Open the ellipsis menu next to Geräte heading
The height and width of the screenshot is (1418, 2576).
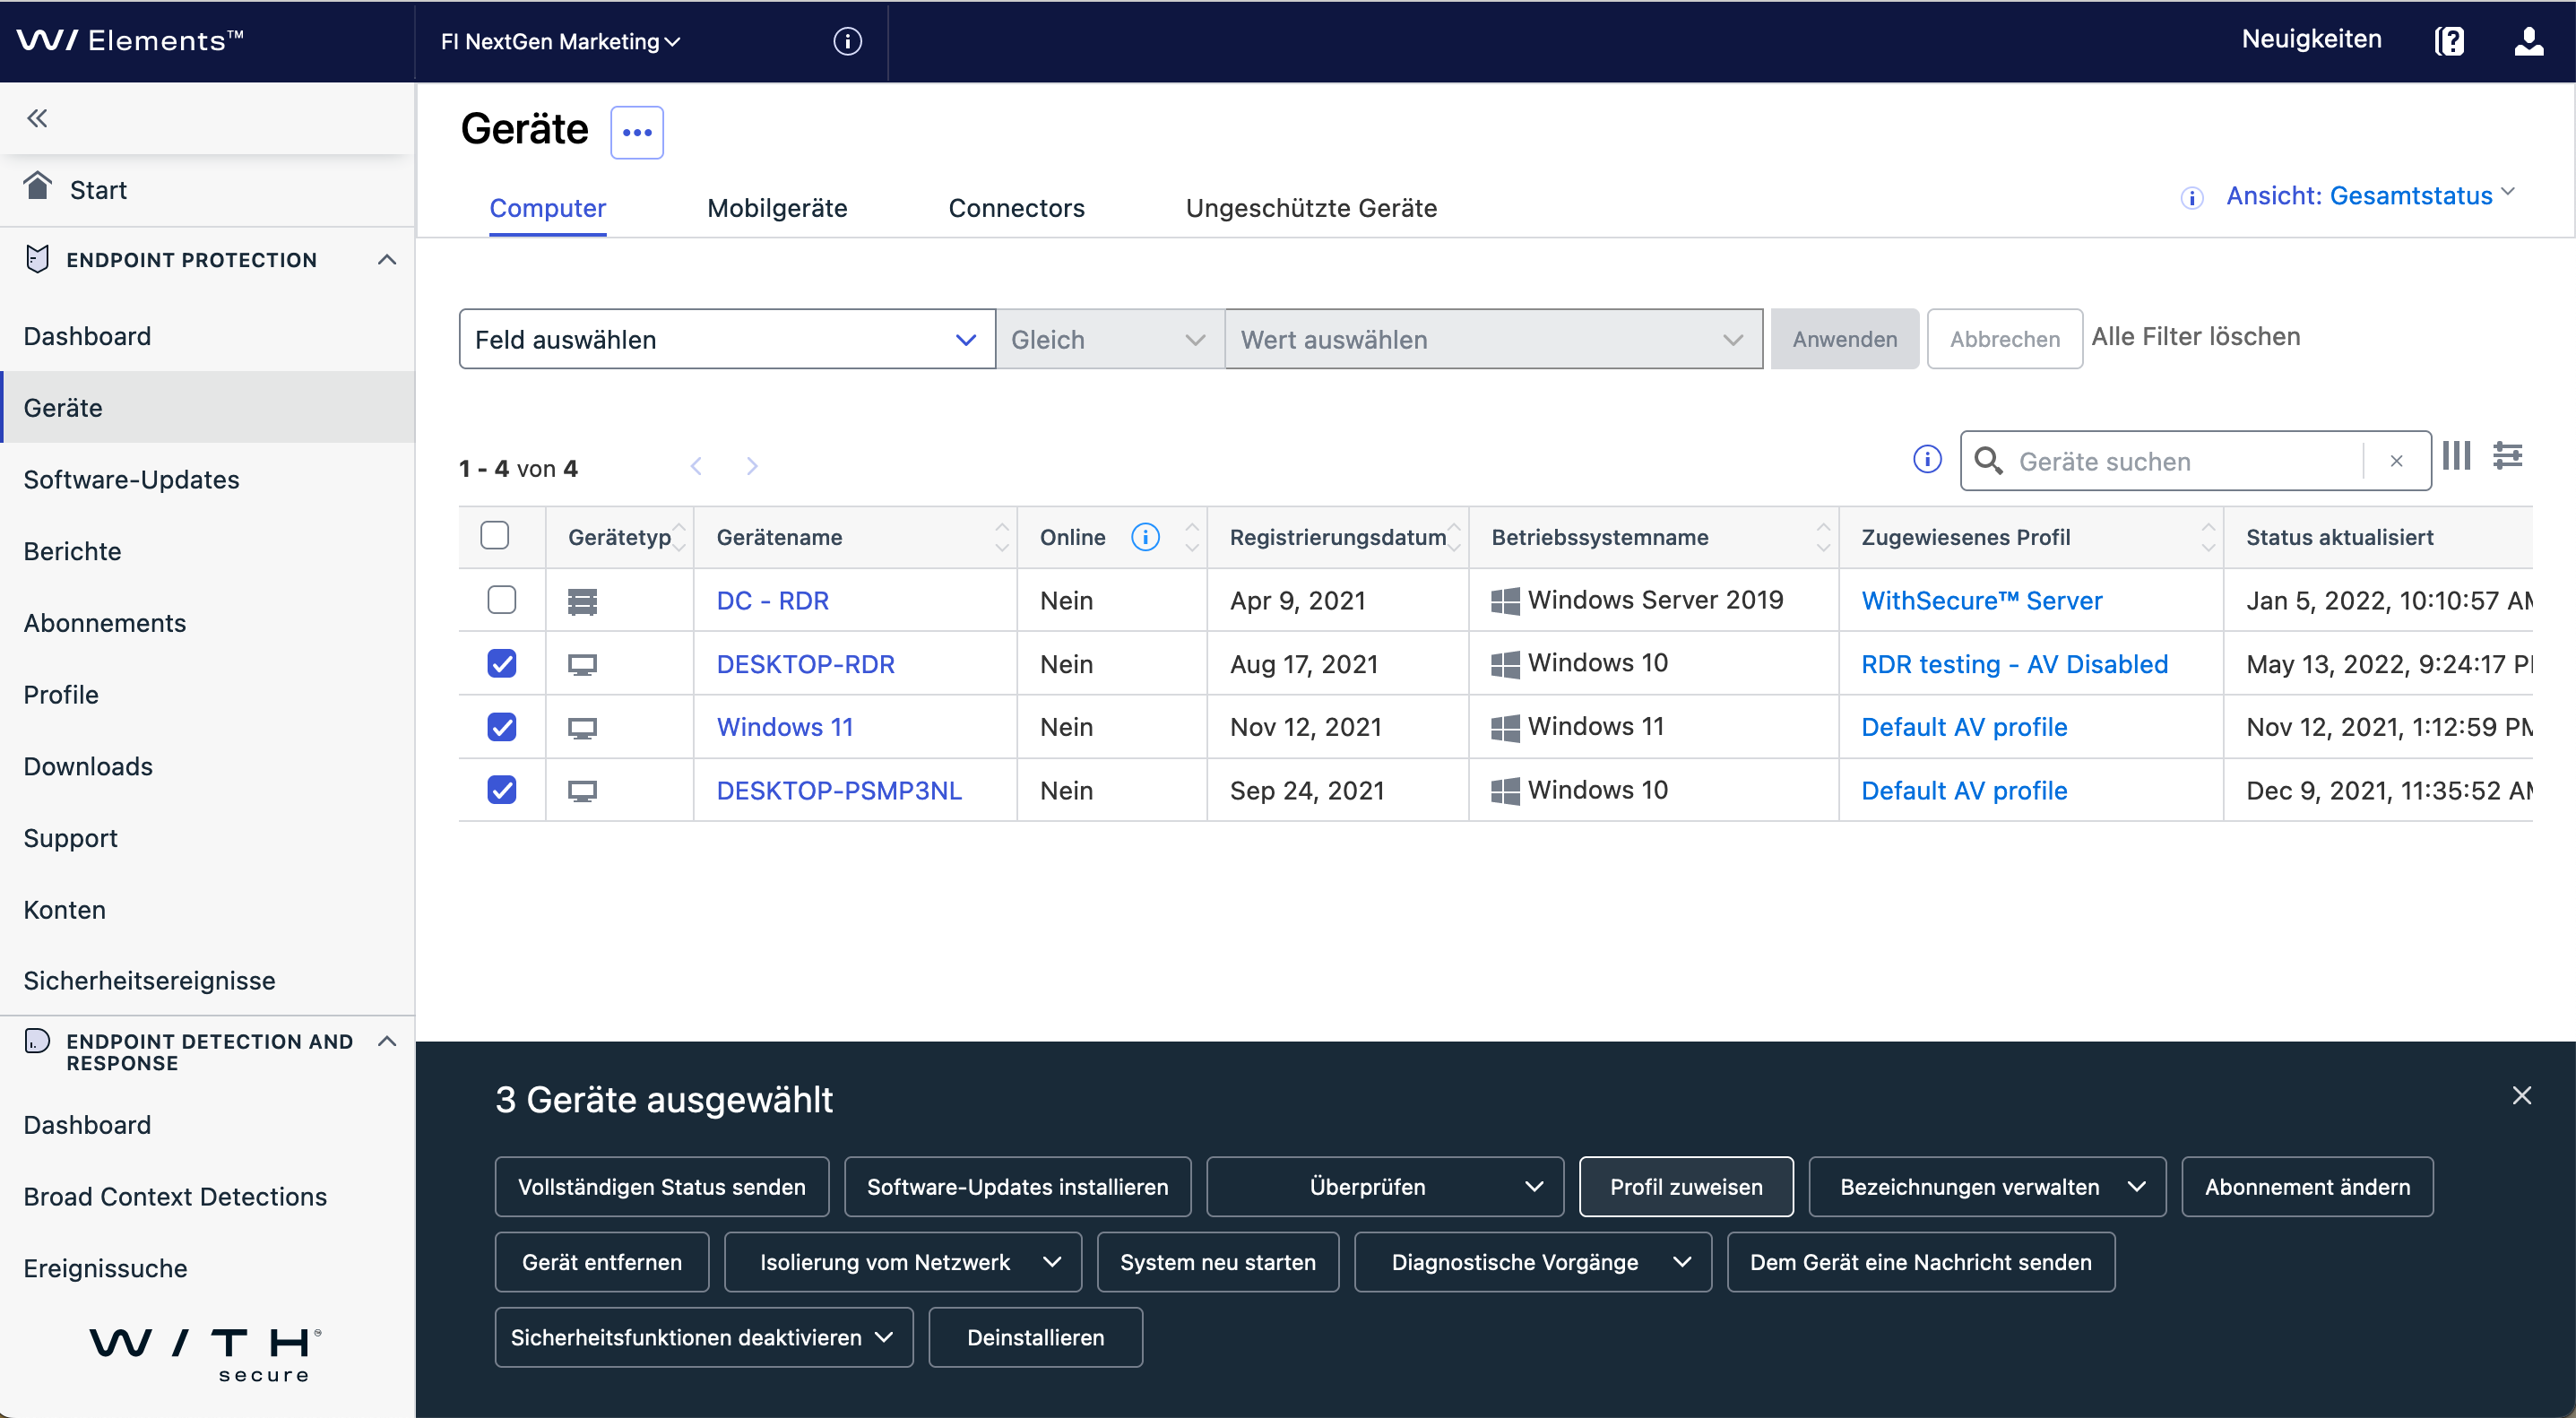(x=637, y=131)
